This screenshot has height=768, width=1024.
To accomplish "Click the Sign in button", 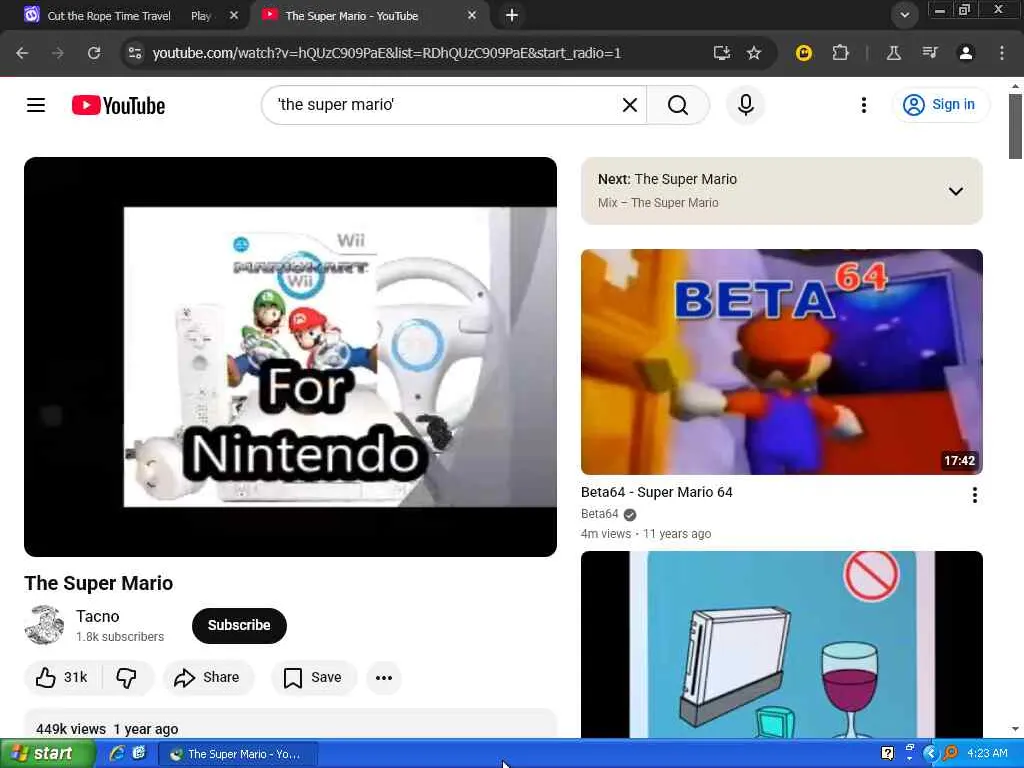I will (x=940, y=104).
